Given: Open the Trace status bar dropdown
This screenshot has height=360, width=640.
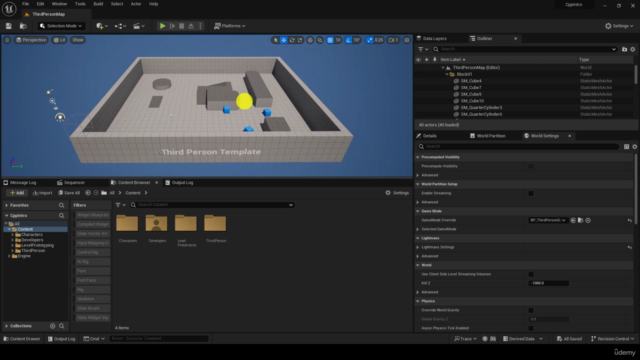Looking at the screenshot, I should (465, 339).
